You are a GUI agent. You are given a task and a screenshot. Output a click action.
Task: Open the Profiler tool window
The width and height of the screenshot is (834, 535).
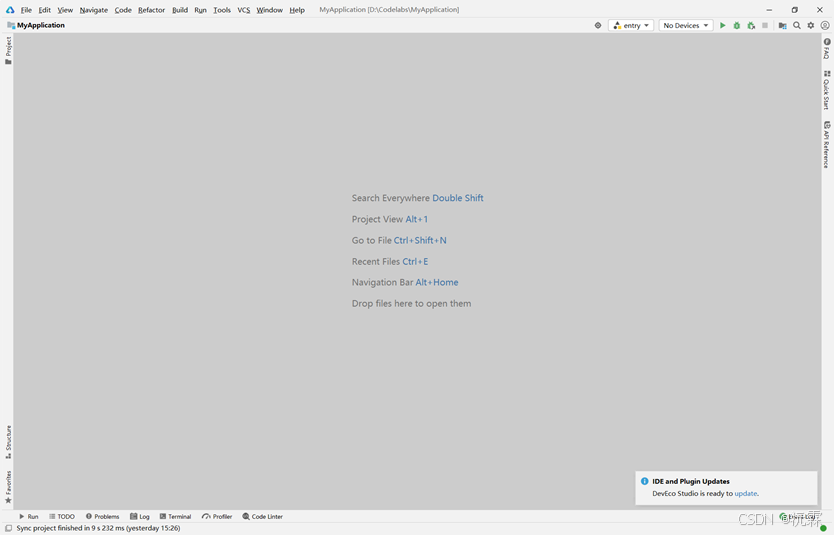tap(217, 516)
